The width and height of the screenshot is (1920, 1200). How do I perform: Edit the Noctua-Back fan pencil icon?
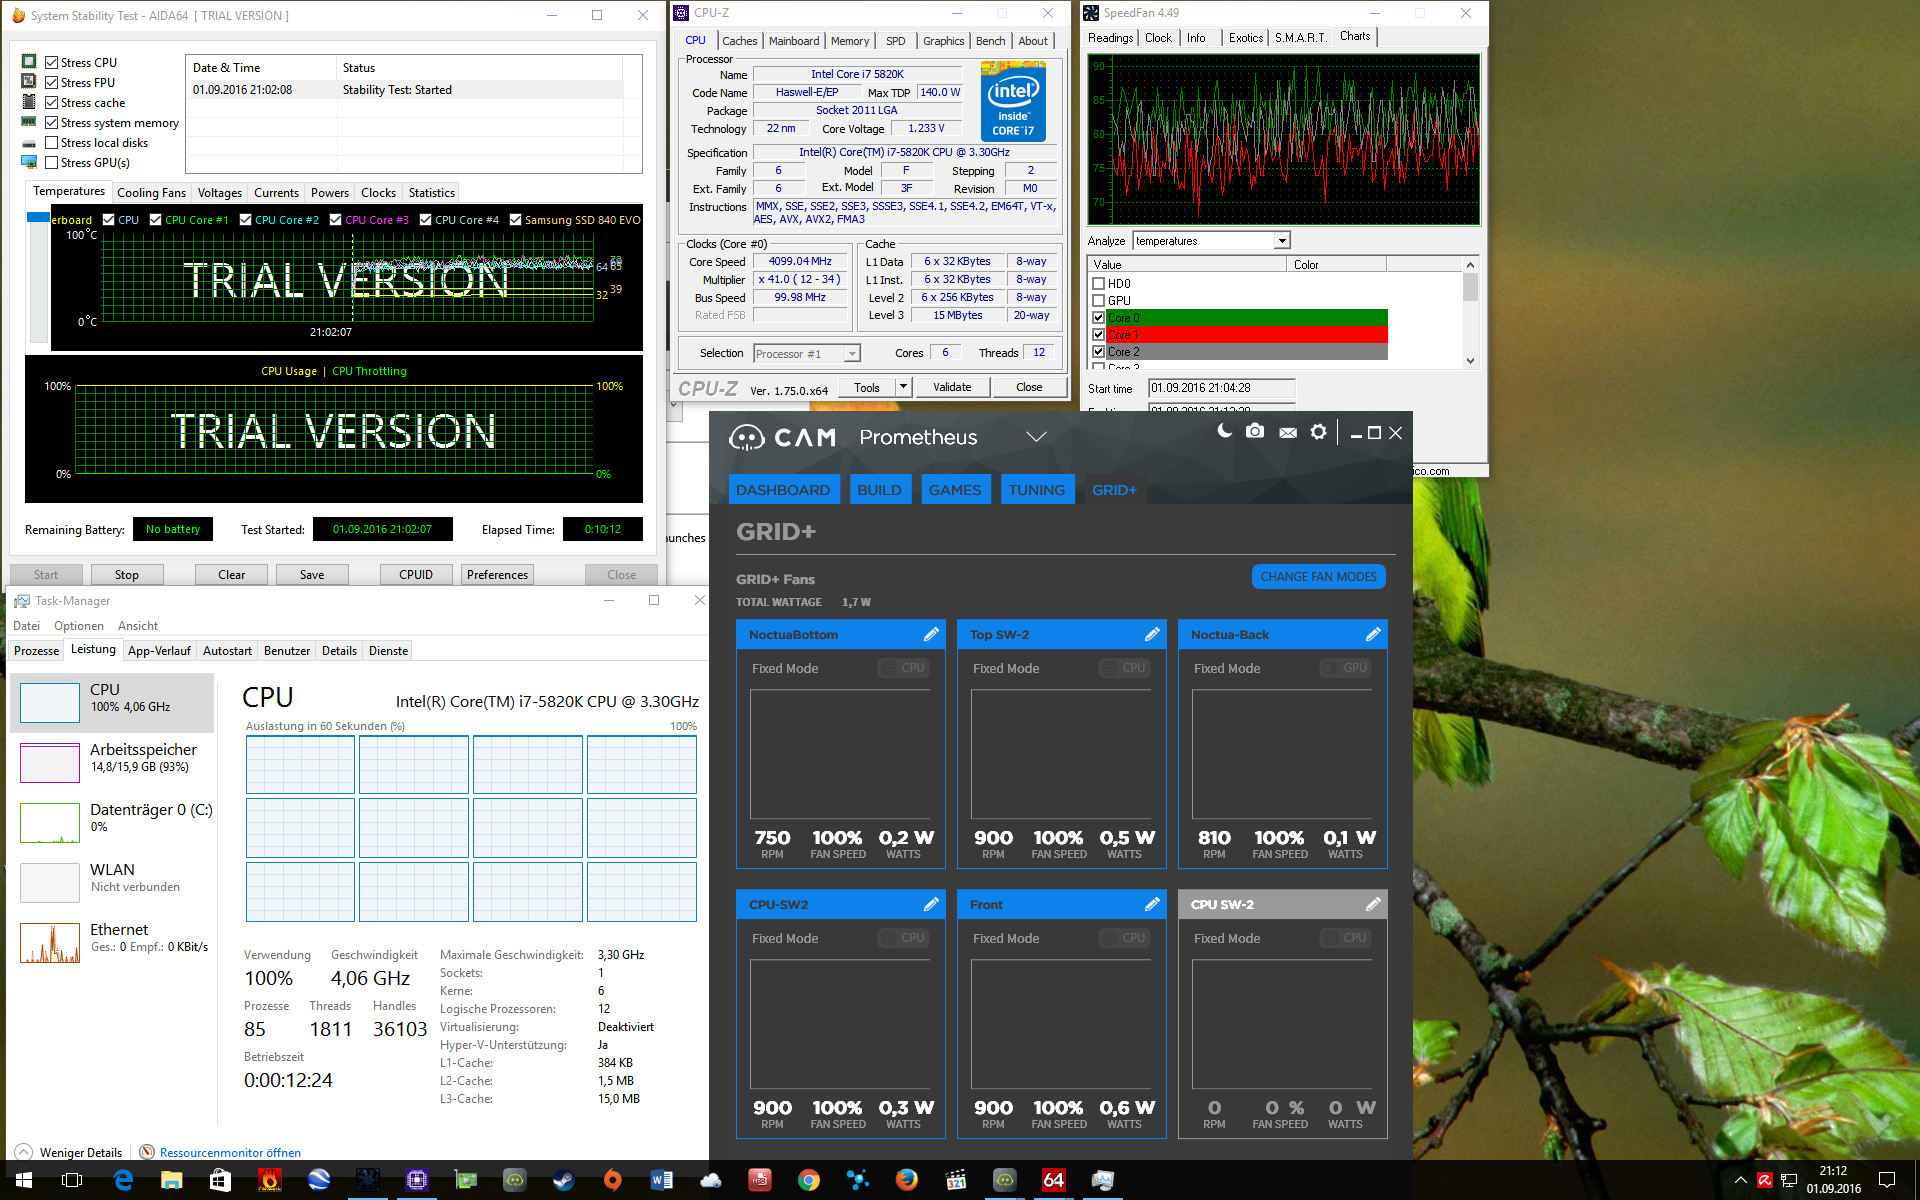tap(1372, 634)
